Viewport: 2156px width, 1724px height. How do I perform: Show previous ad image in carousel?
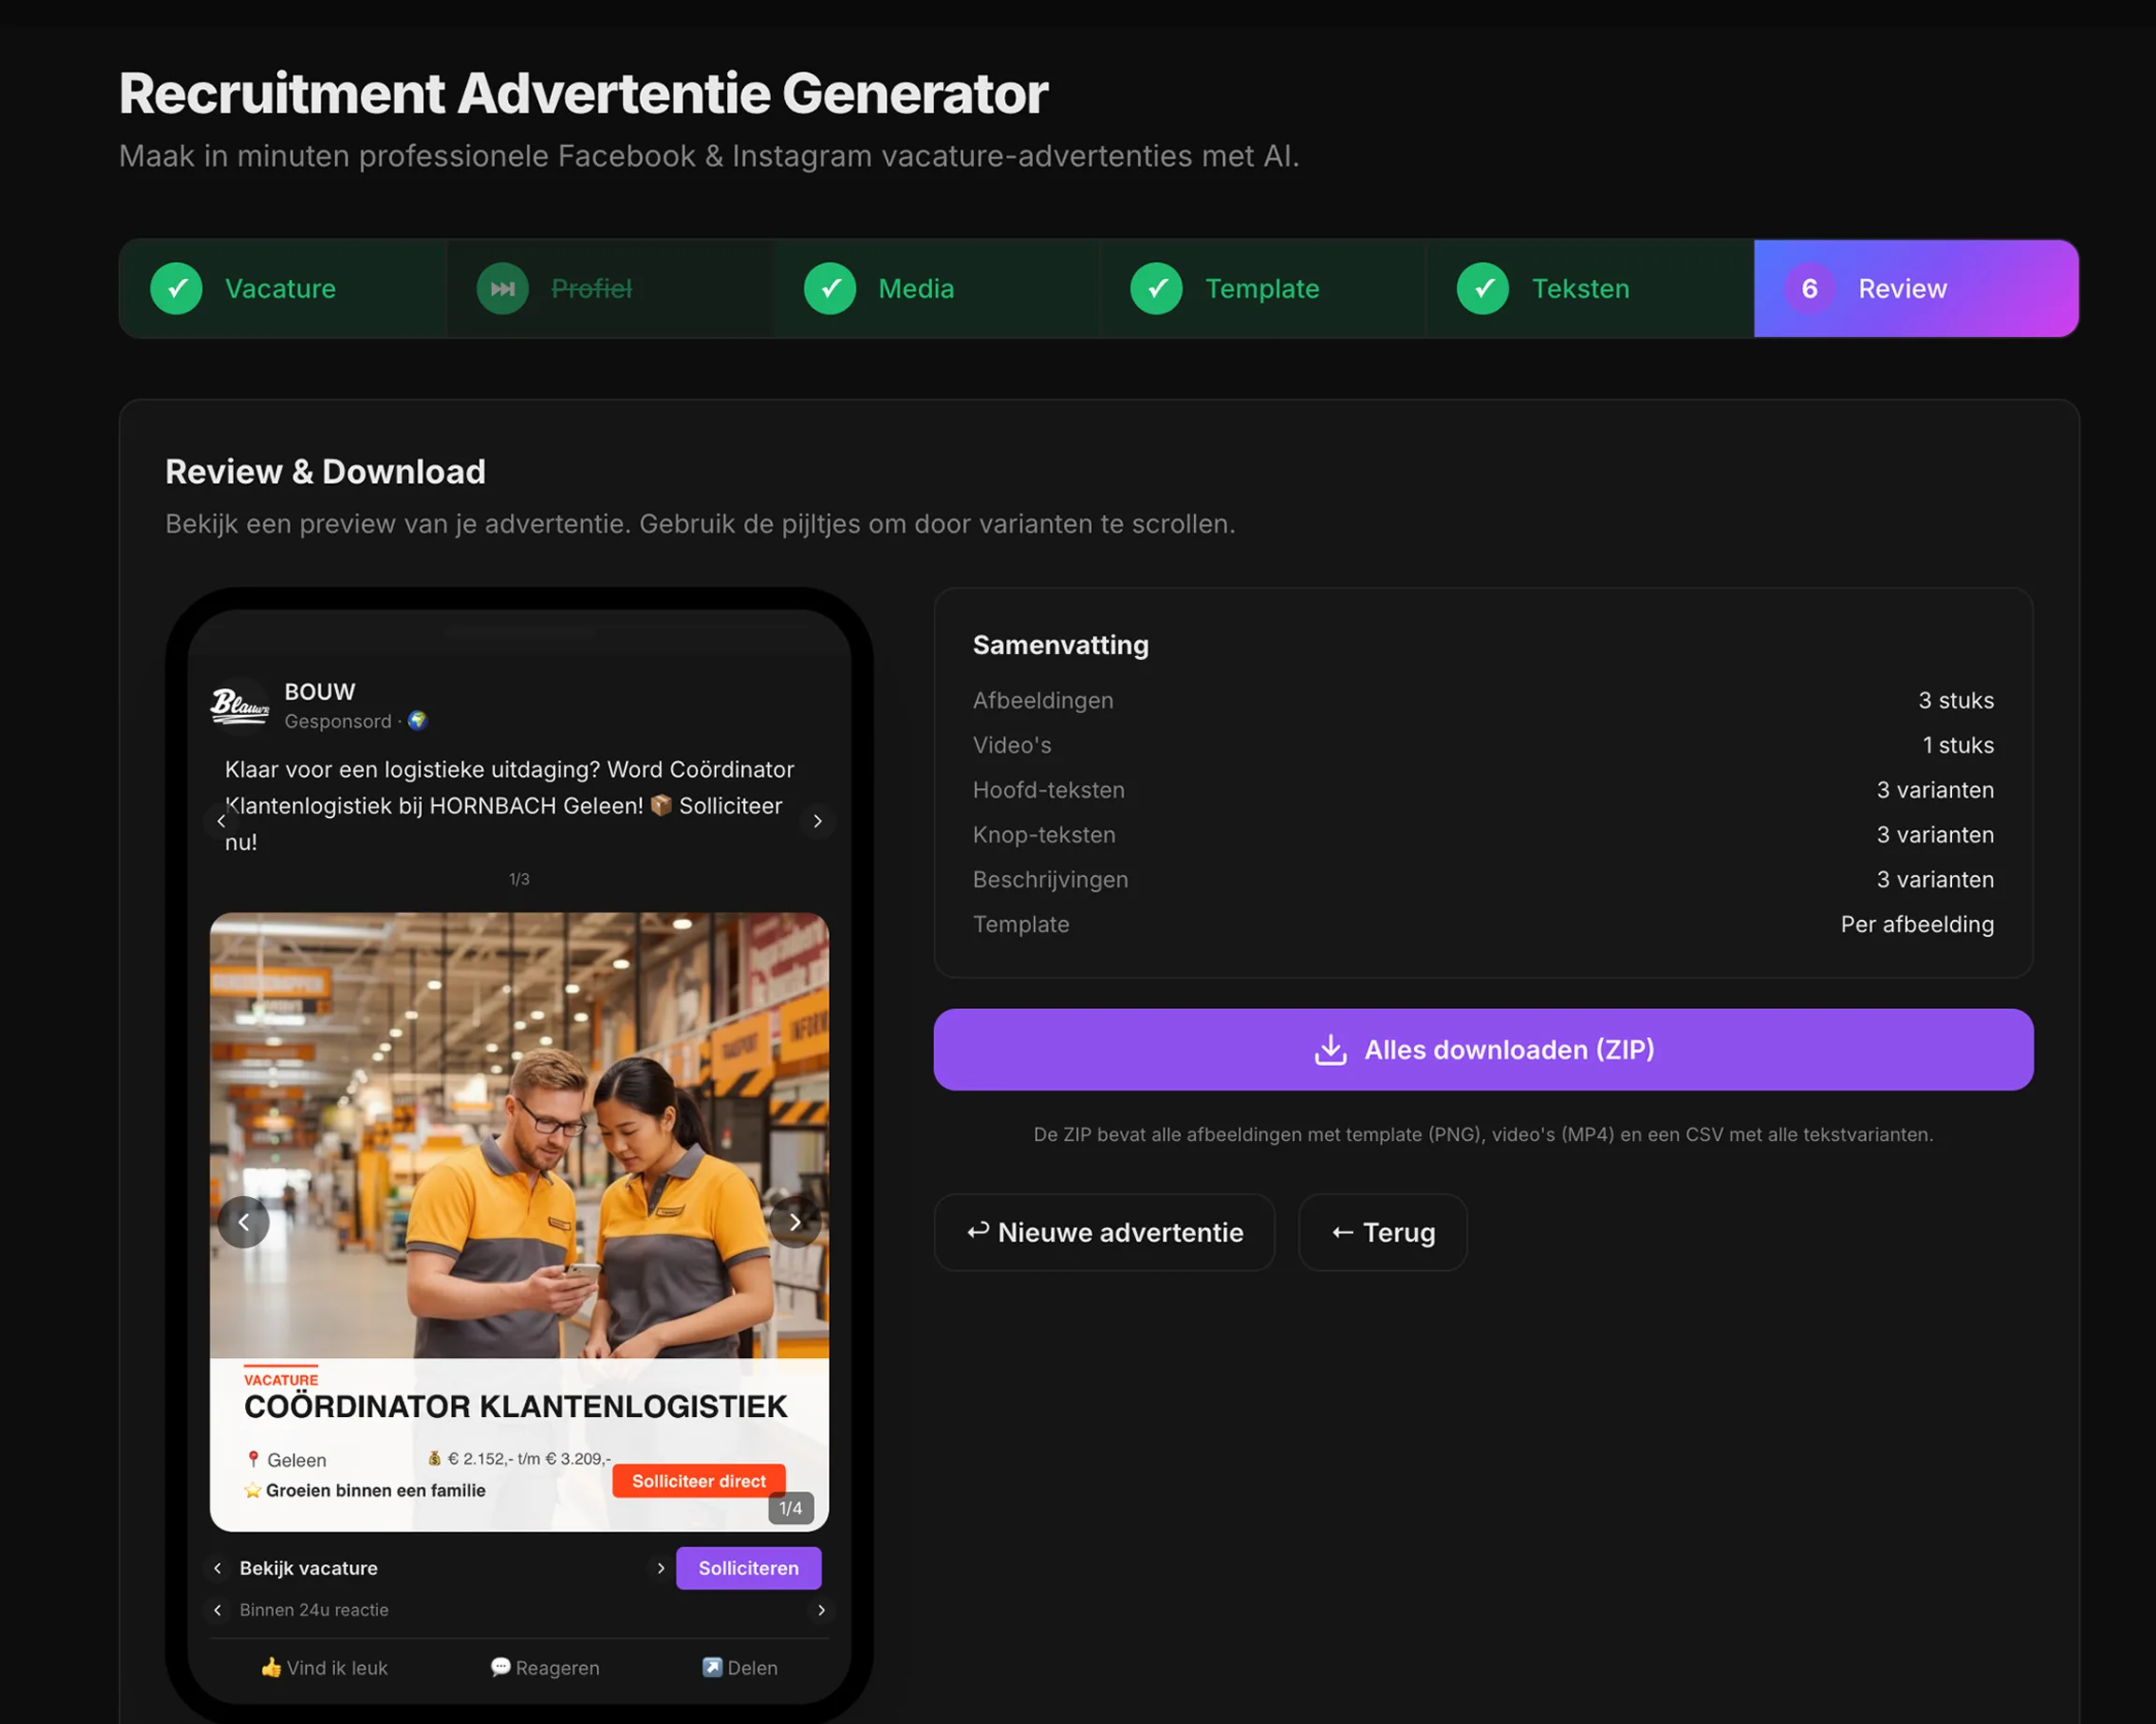tap(243, 1222)
